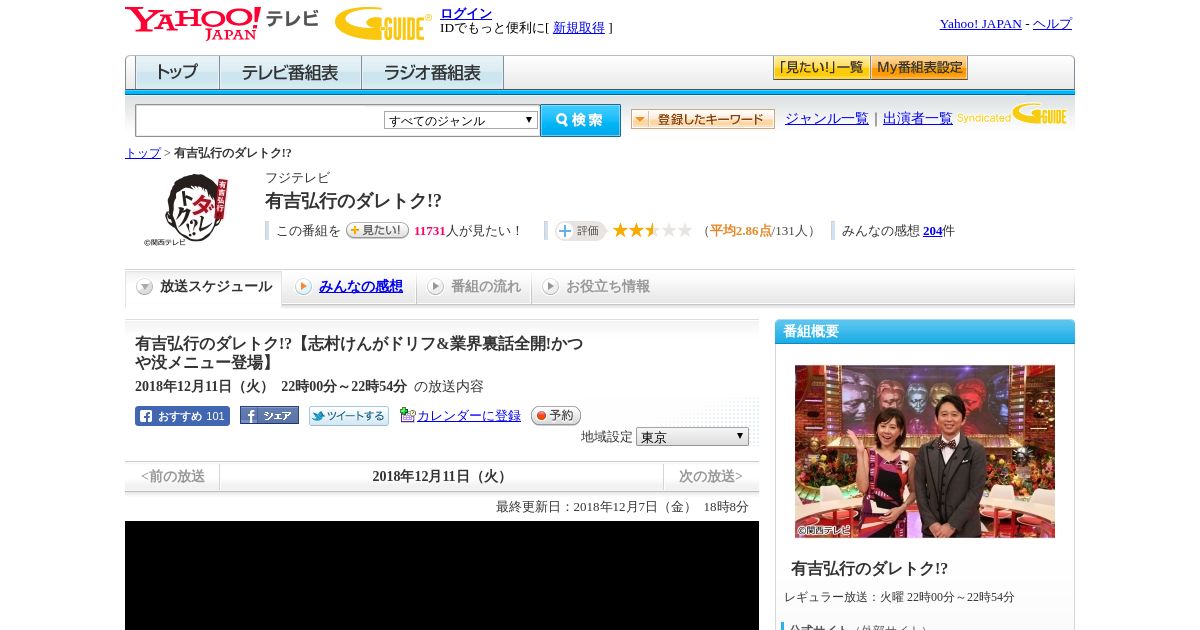The image size is (1200, 630).
Task: Click the red 予約 button
Action: 555,416
